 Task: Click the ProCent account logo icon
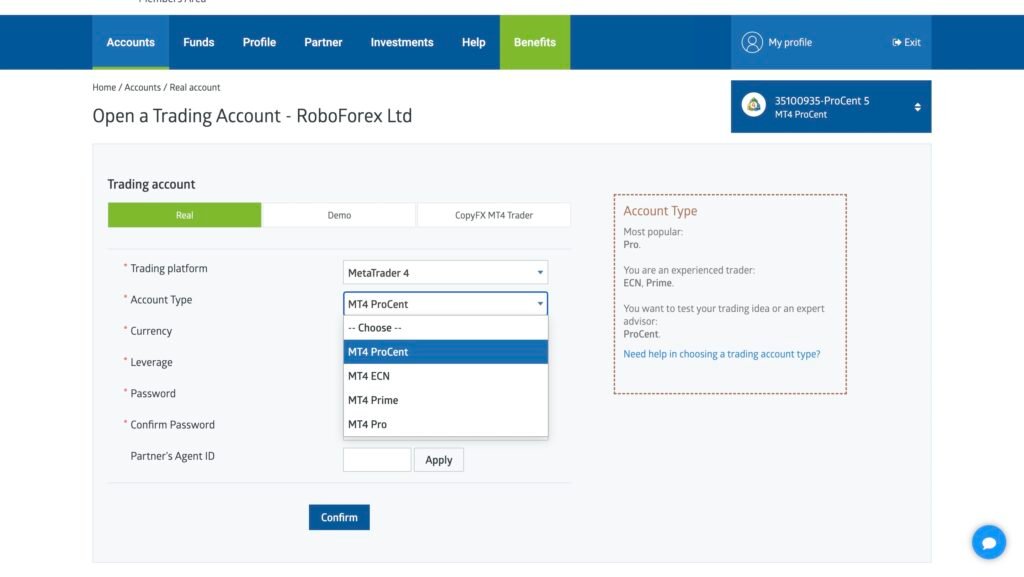point(754,104)
